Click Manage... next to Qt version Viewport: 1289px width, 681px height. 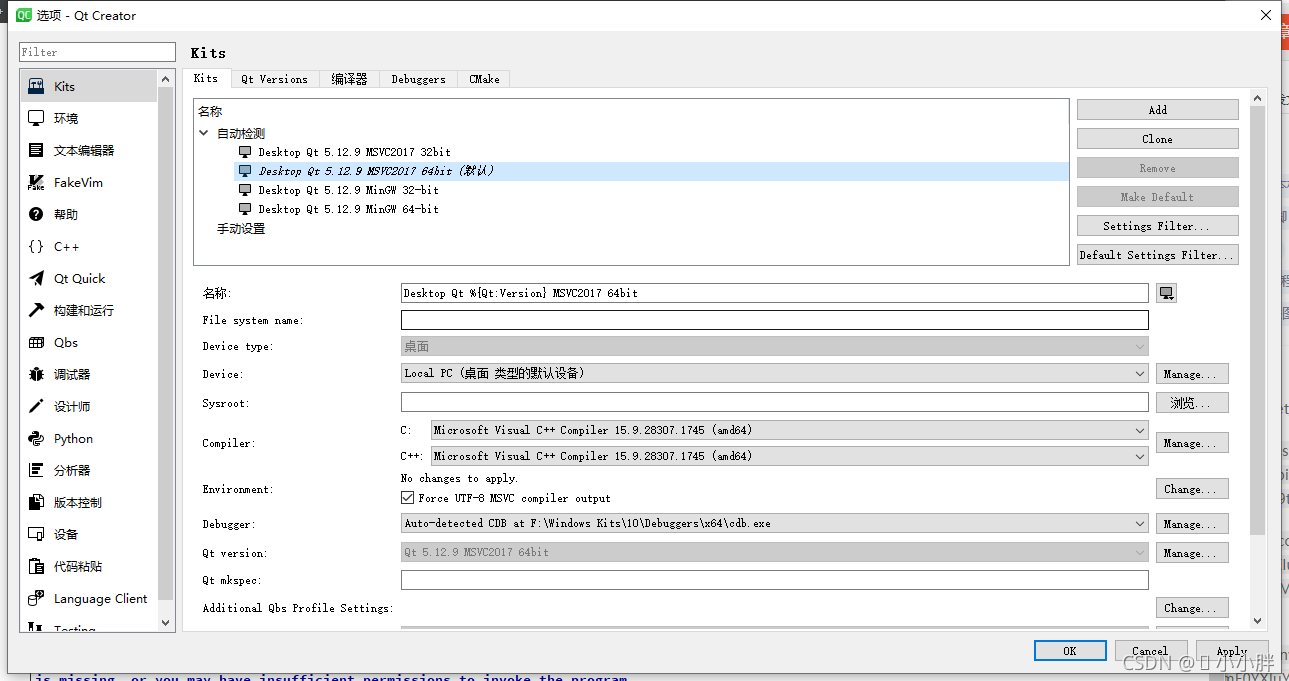pyautogui.click(x=1192, y=553)
